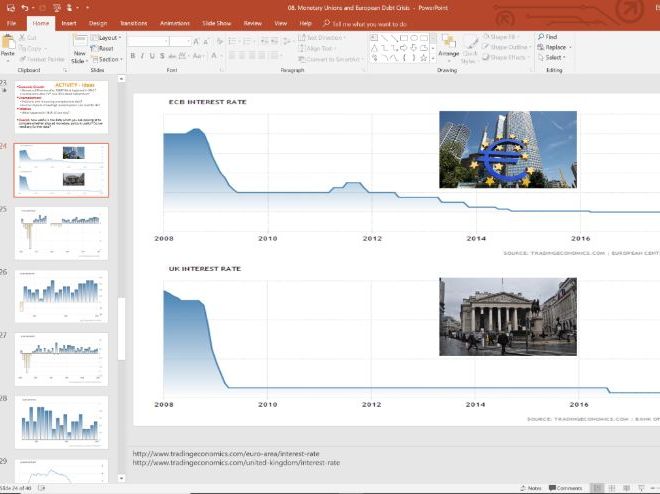Click the Save icon in the title bar
The height and width of the screenshot is (494, 660).
pyautogui.click(x=10, y=7)
